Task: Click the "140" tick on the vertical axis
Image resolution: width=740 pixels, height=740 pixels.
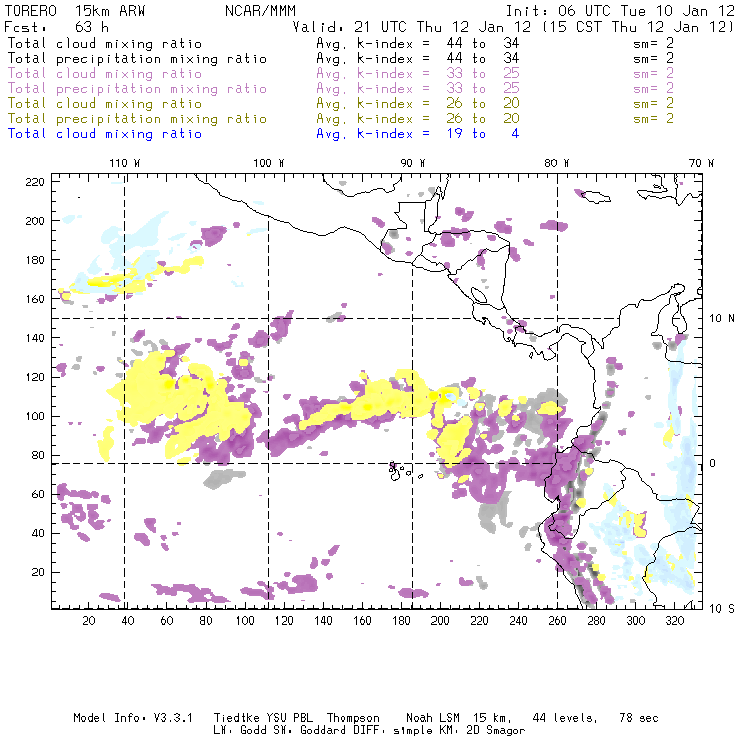Action: point(35,338)
